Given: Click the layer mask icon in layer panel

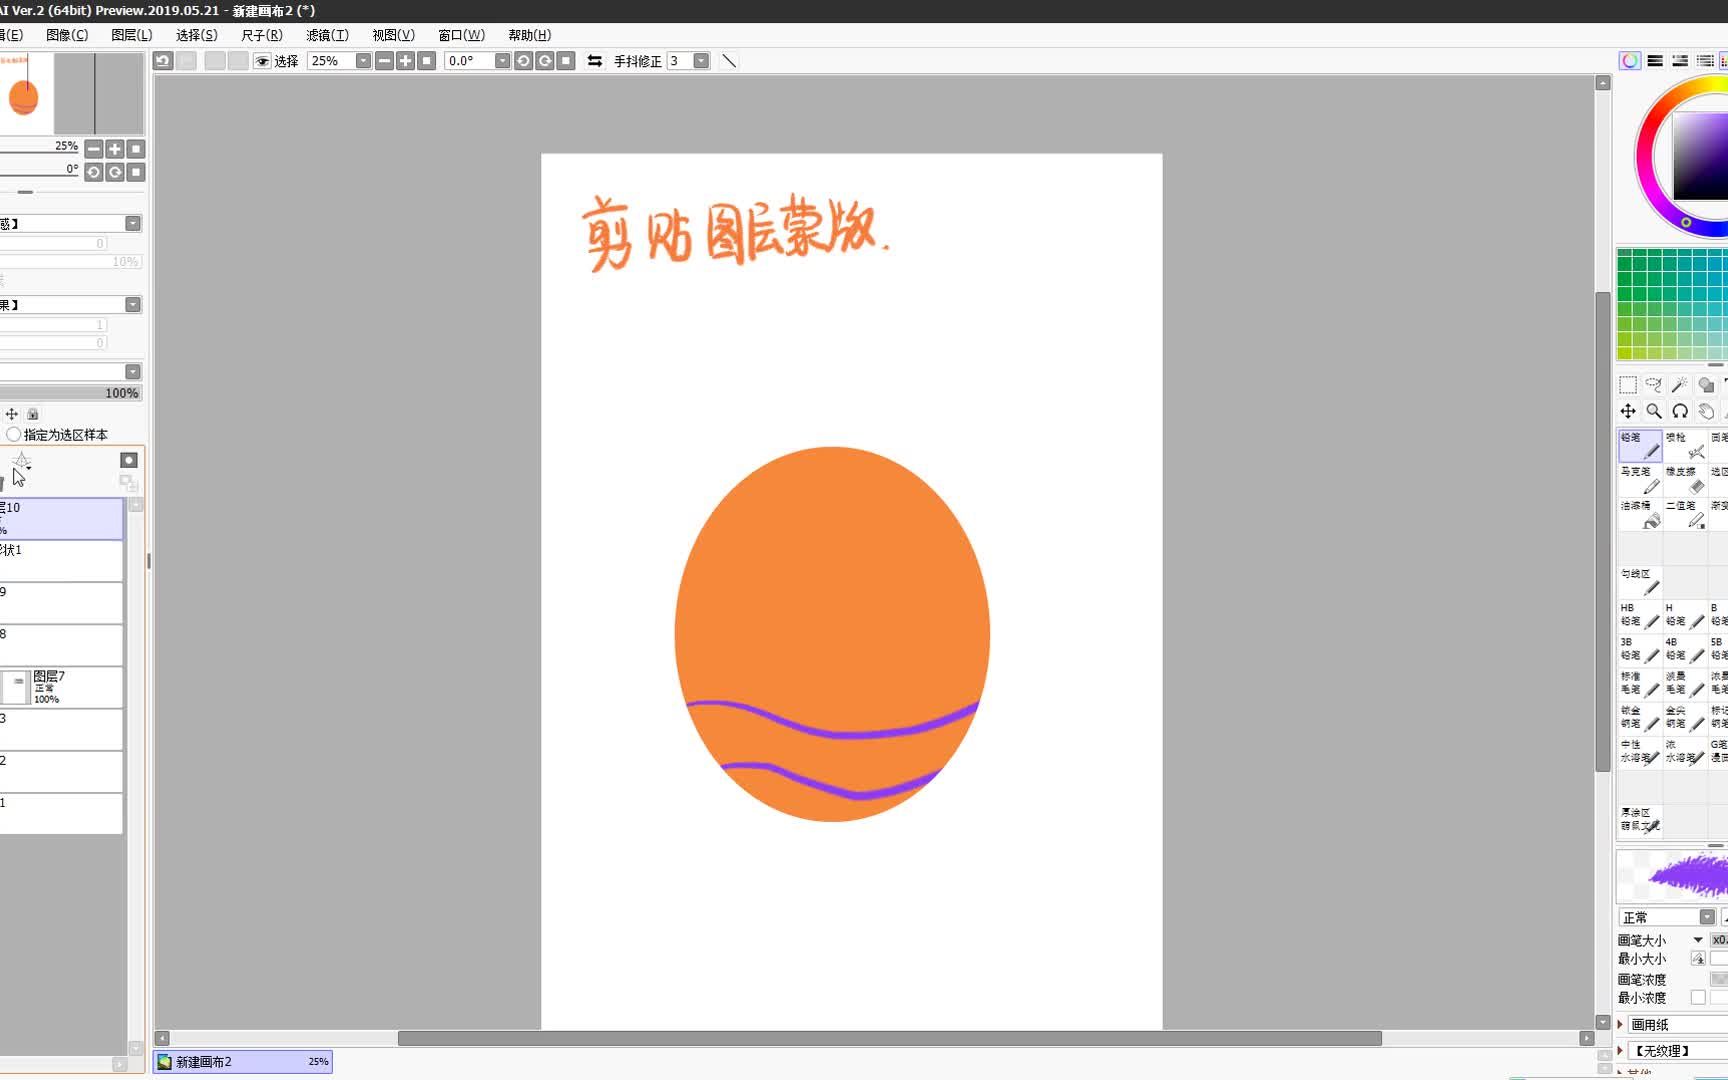Looking at the screenshot, I should (x=129, y=460).
